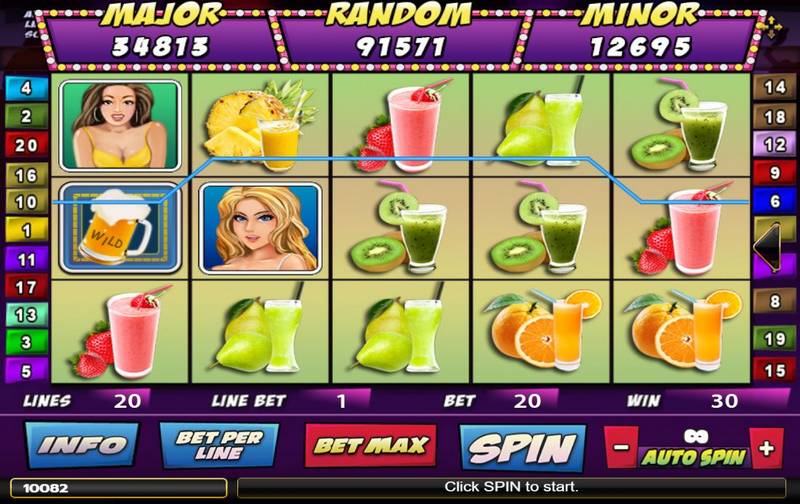This screenshot has width=800, height=504.
Task: Collapse side panel with black arrow
Action: click(x=767, y=246)
